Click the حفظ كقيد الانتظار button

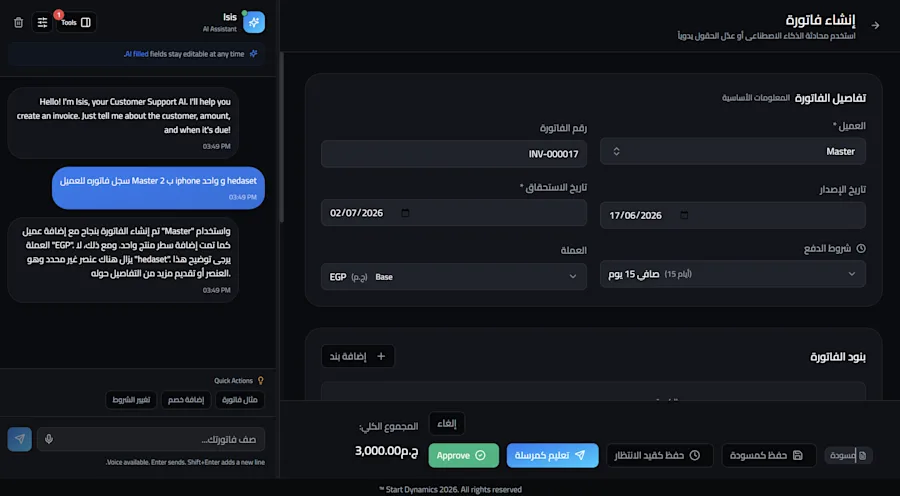pyautogui.click(x=660, y=455)
